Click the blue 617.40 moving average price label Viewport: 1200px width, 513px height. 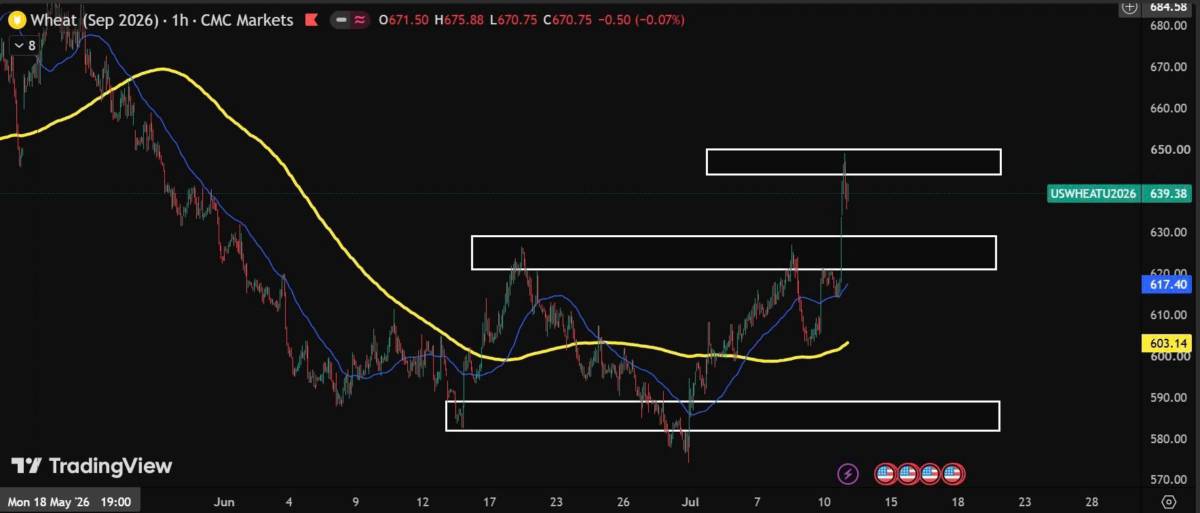1167,285
